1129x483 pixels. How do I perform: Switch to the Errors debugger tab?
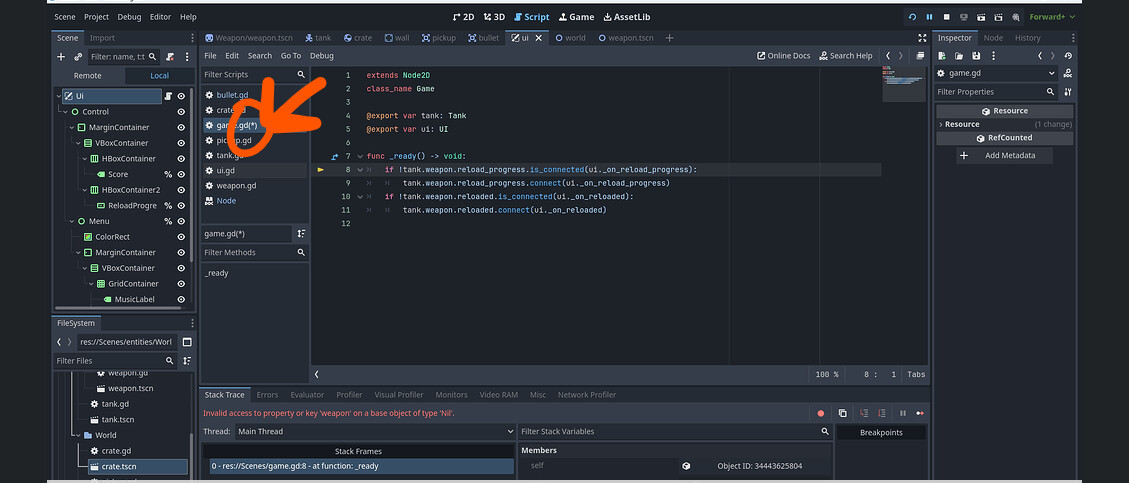(267, 394)
